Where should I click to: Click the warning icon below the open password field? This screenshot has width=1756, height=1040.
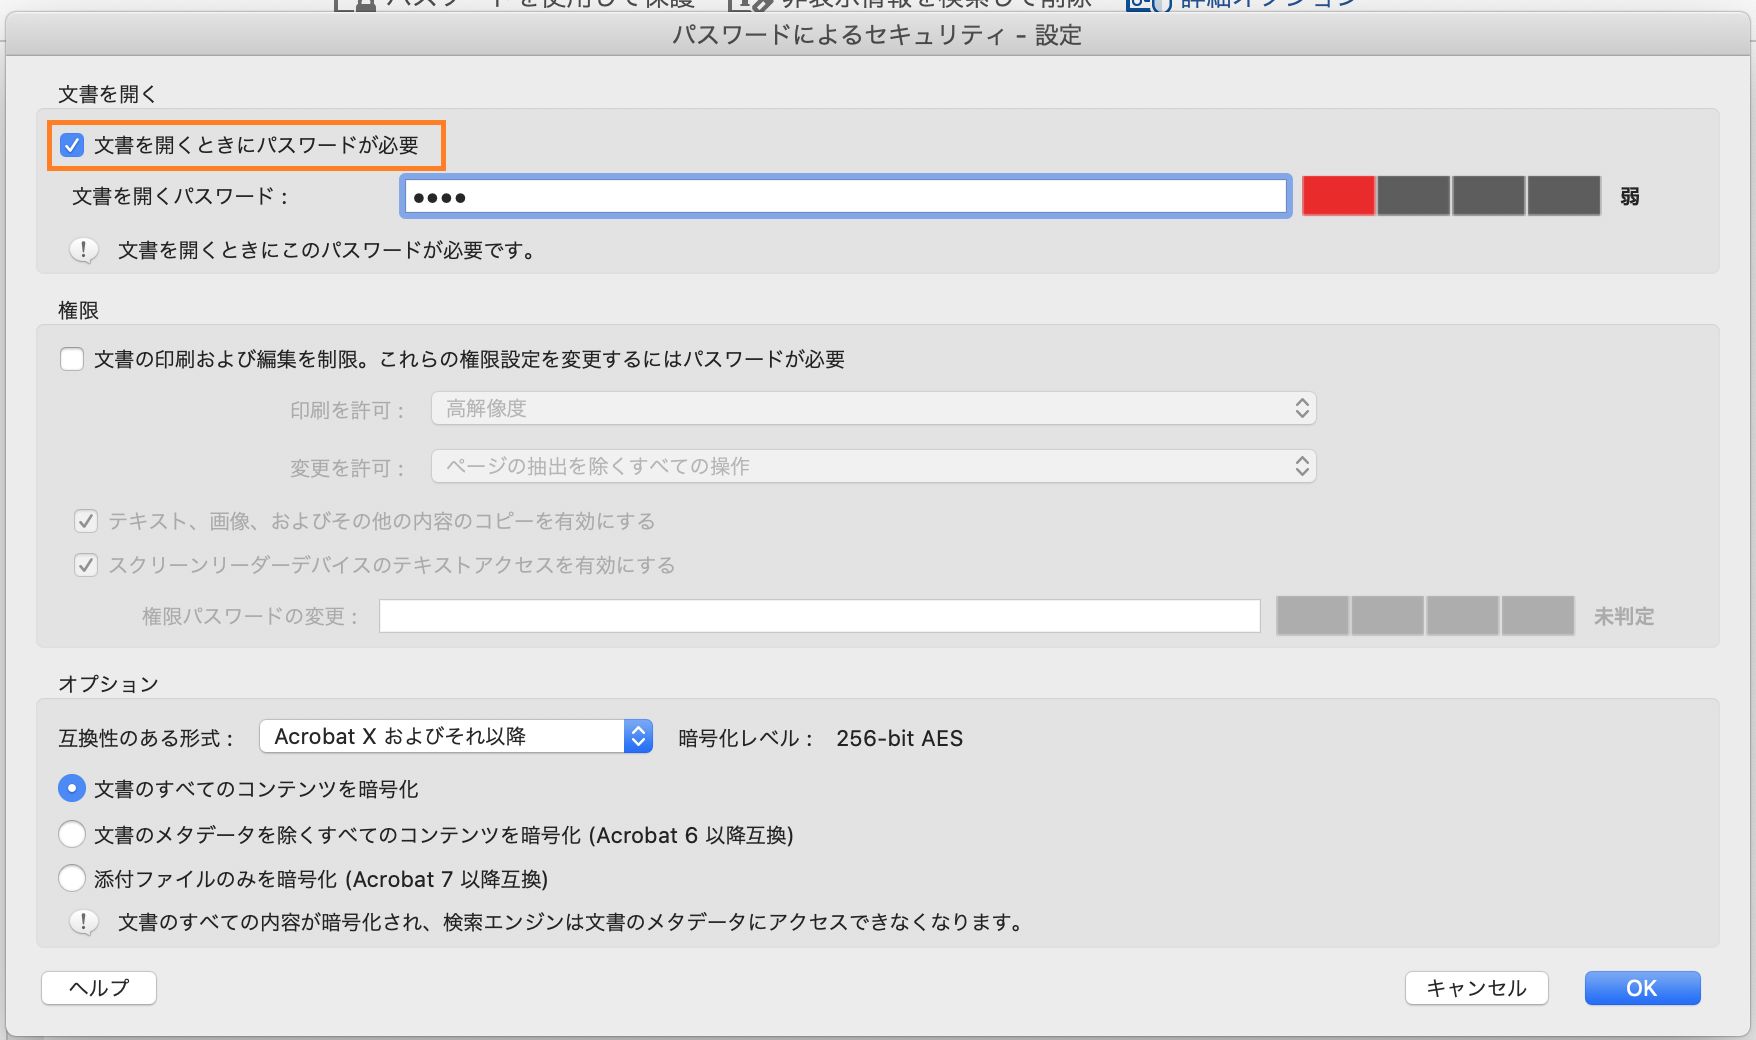[x=83, y=251]
